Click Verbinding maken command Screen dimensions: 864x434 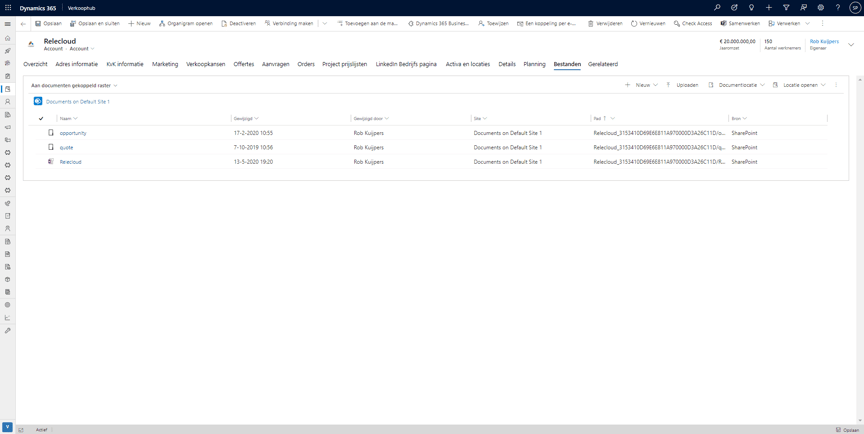click(x=289, y=24)
